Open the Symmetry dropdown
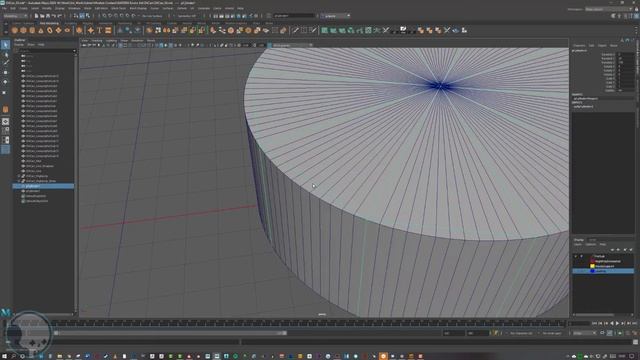Image resolution: width=640 pixels, height=360 pixels. (188, 16)
